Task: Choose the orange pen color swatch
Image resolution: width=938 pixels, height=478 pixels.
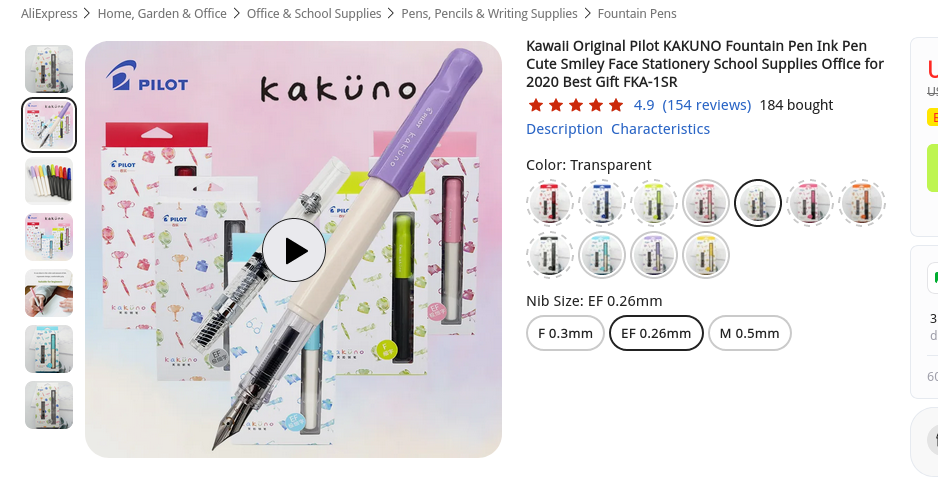Action: click(862, 203)
